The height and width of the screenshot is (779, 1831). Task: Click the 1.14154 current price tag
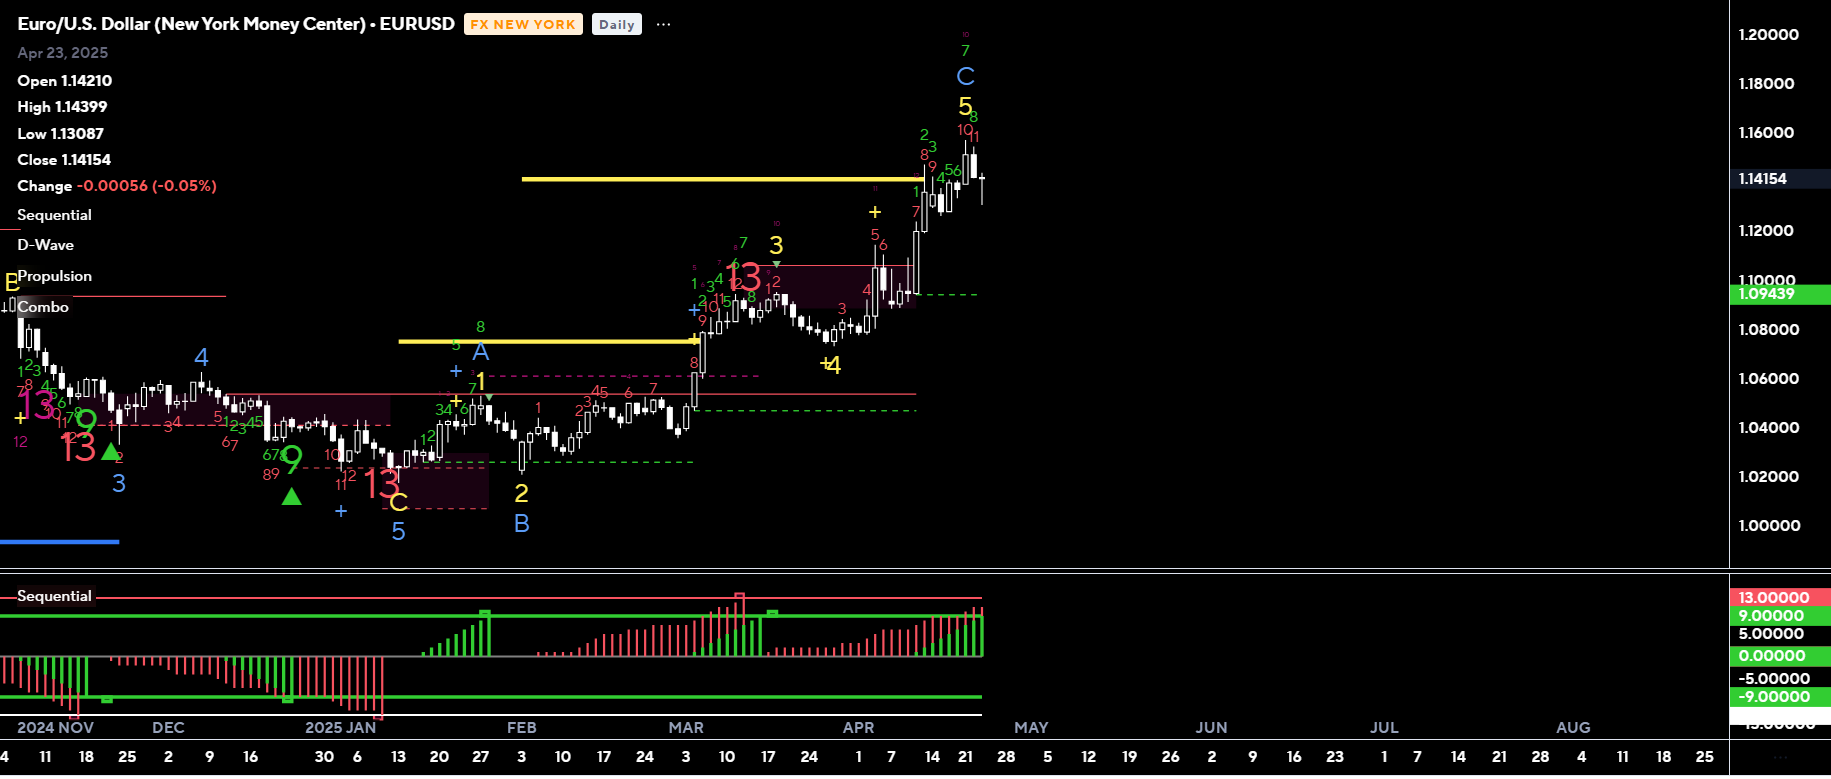click(x=1762, y=179)
